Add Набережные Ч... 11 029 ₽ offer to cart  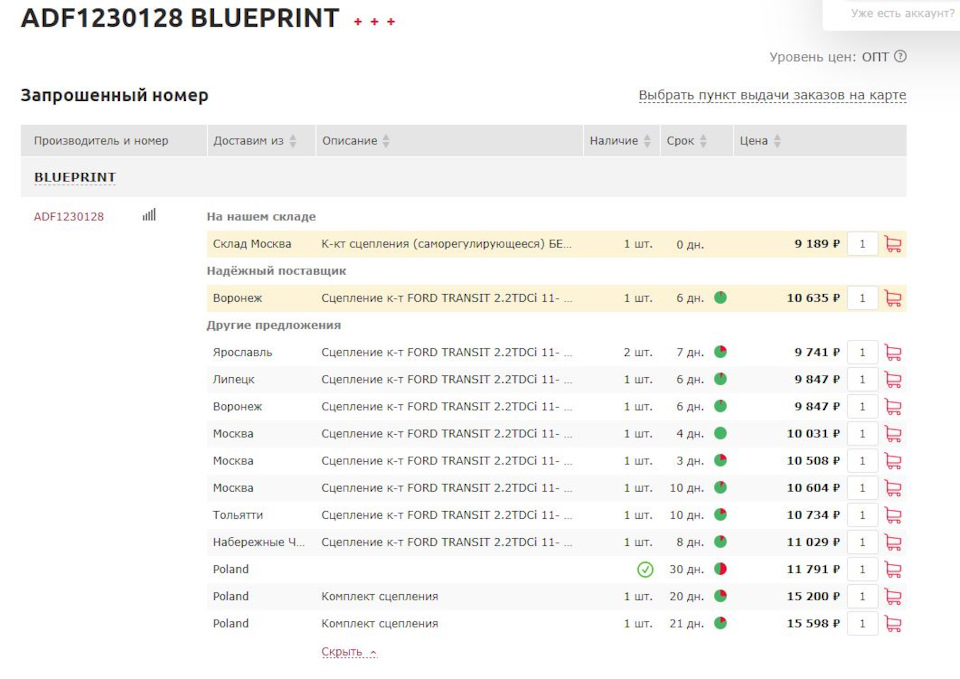893,542
